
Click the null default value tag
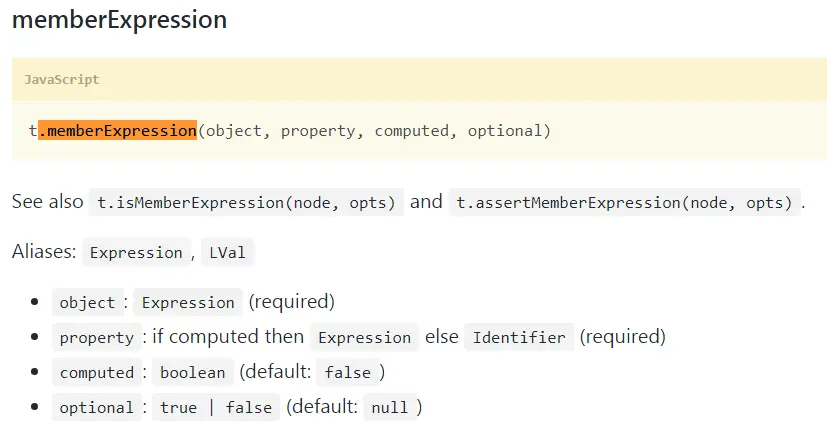pos(390,407)
